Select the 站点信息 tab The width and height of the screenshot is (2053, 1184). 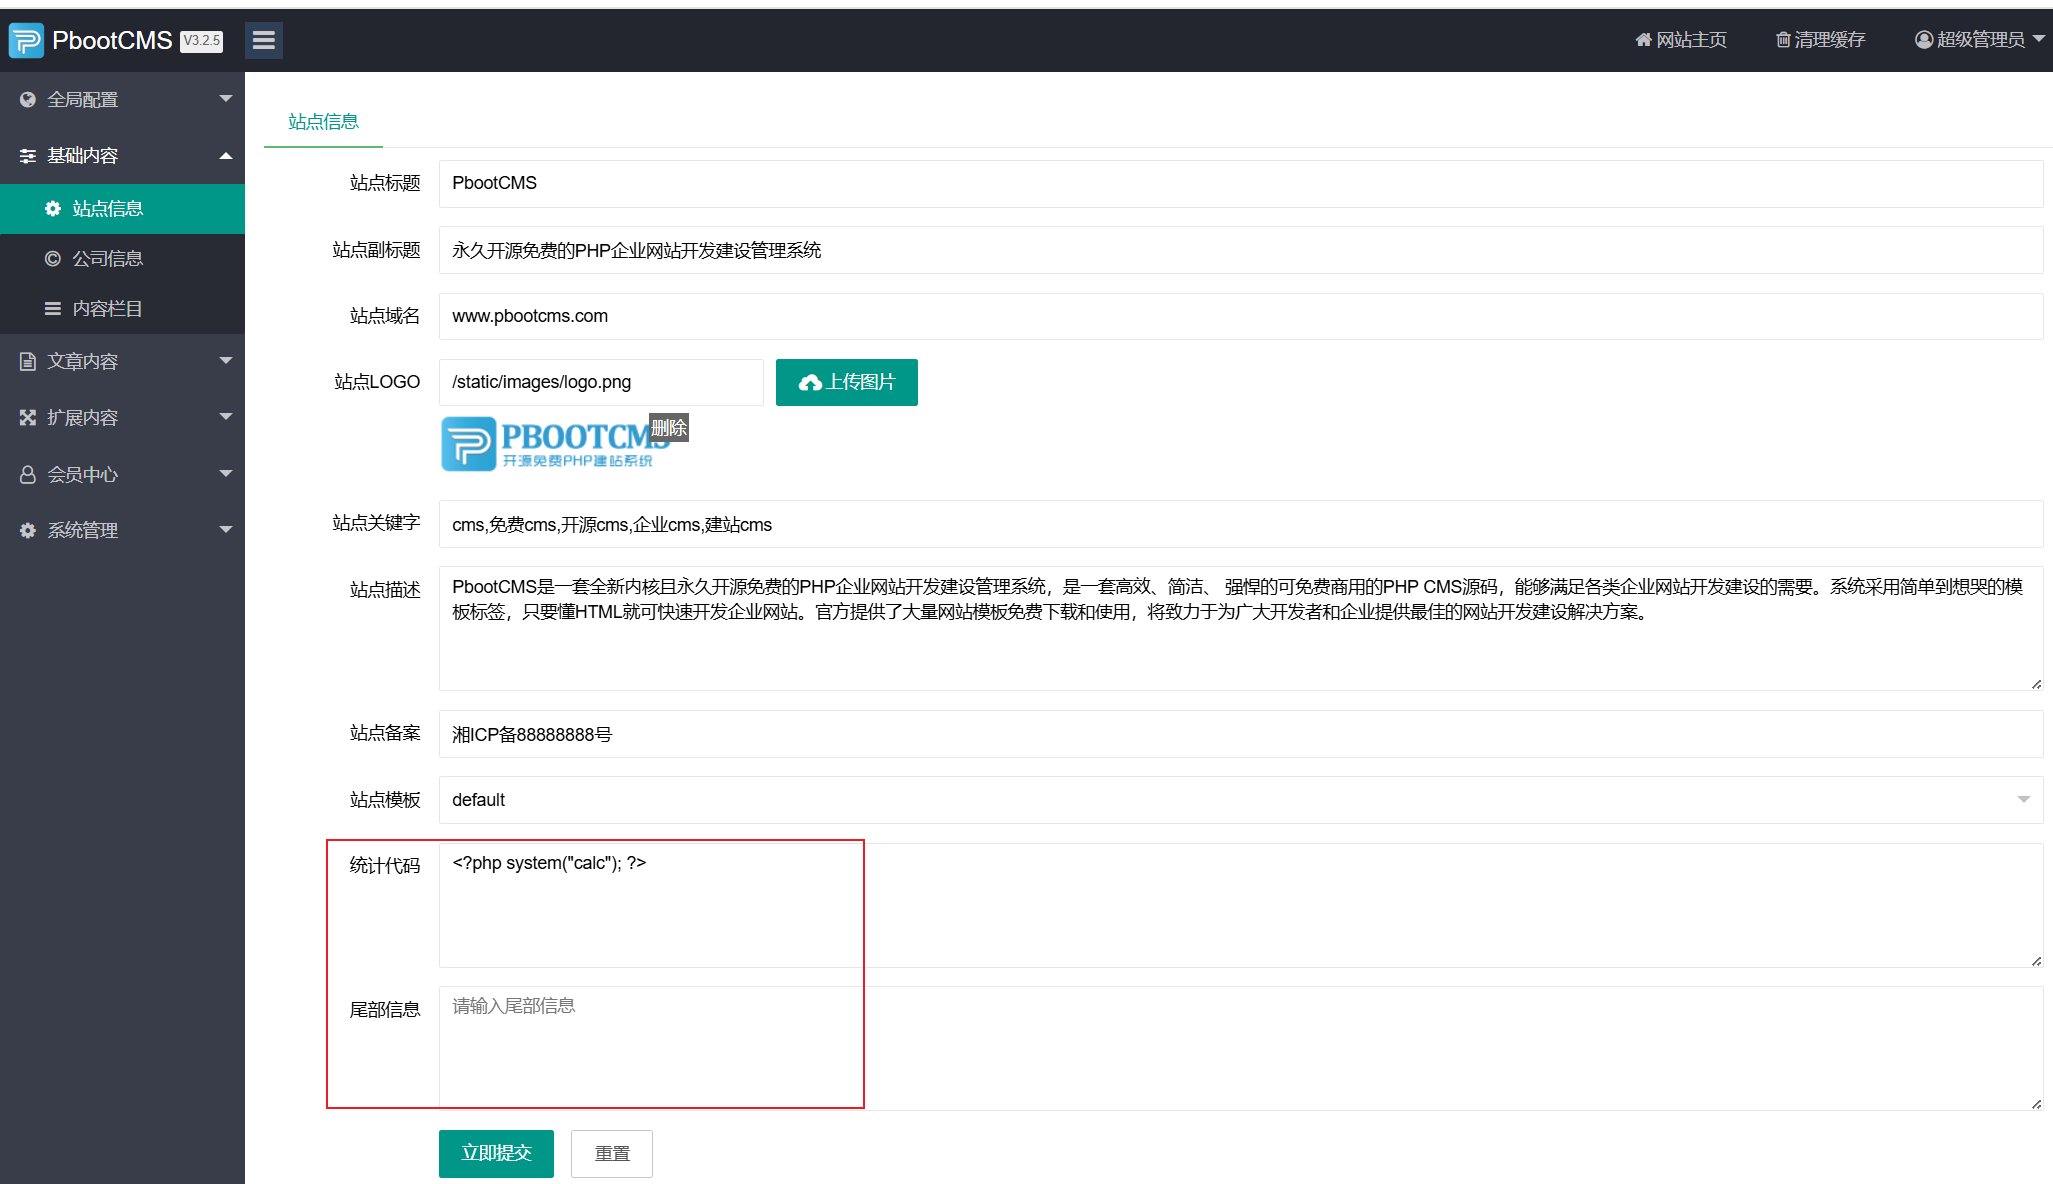click(x=323, y=122)
